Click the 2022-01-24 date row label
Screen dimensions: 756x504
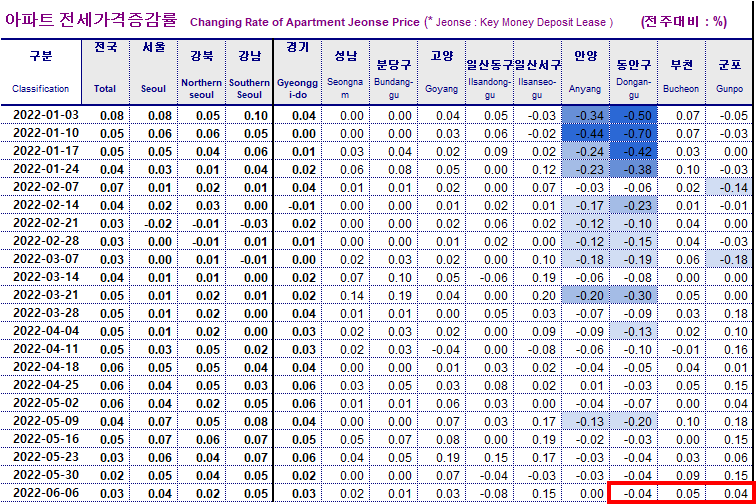coord(46,169)
